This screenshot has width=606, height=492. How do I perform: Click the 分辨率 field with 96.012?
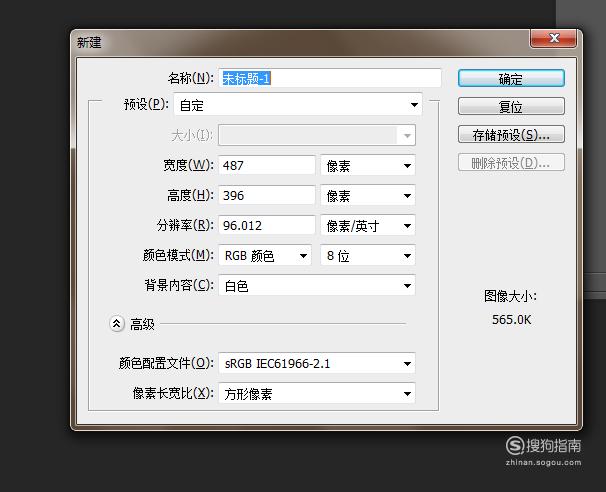click(267, 225)
